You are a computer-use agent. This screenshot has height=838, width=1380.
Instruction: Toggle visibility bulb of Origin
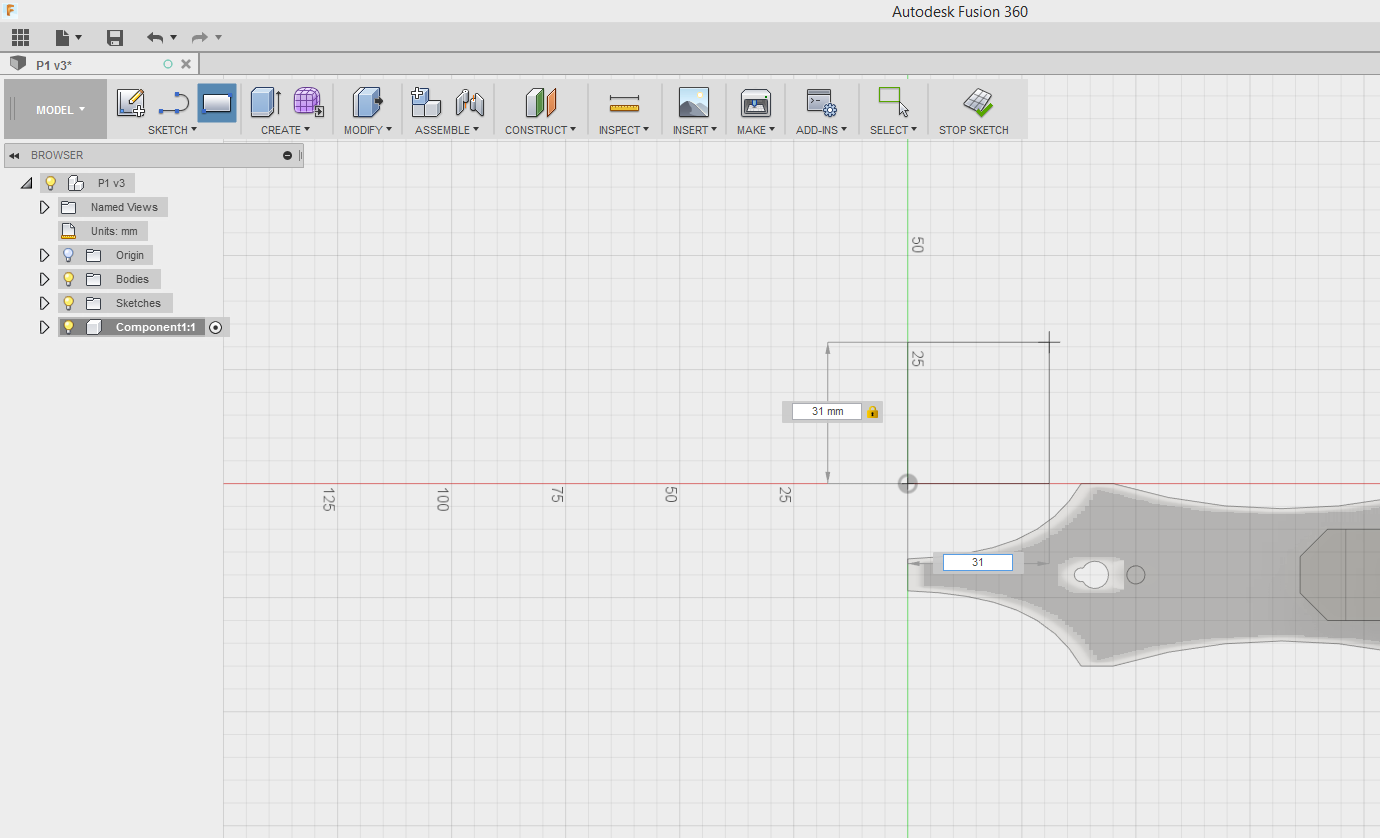[x=69, y=255]
